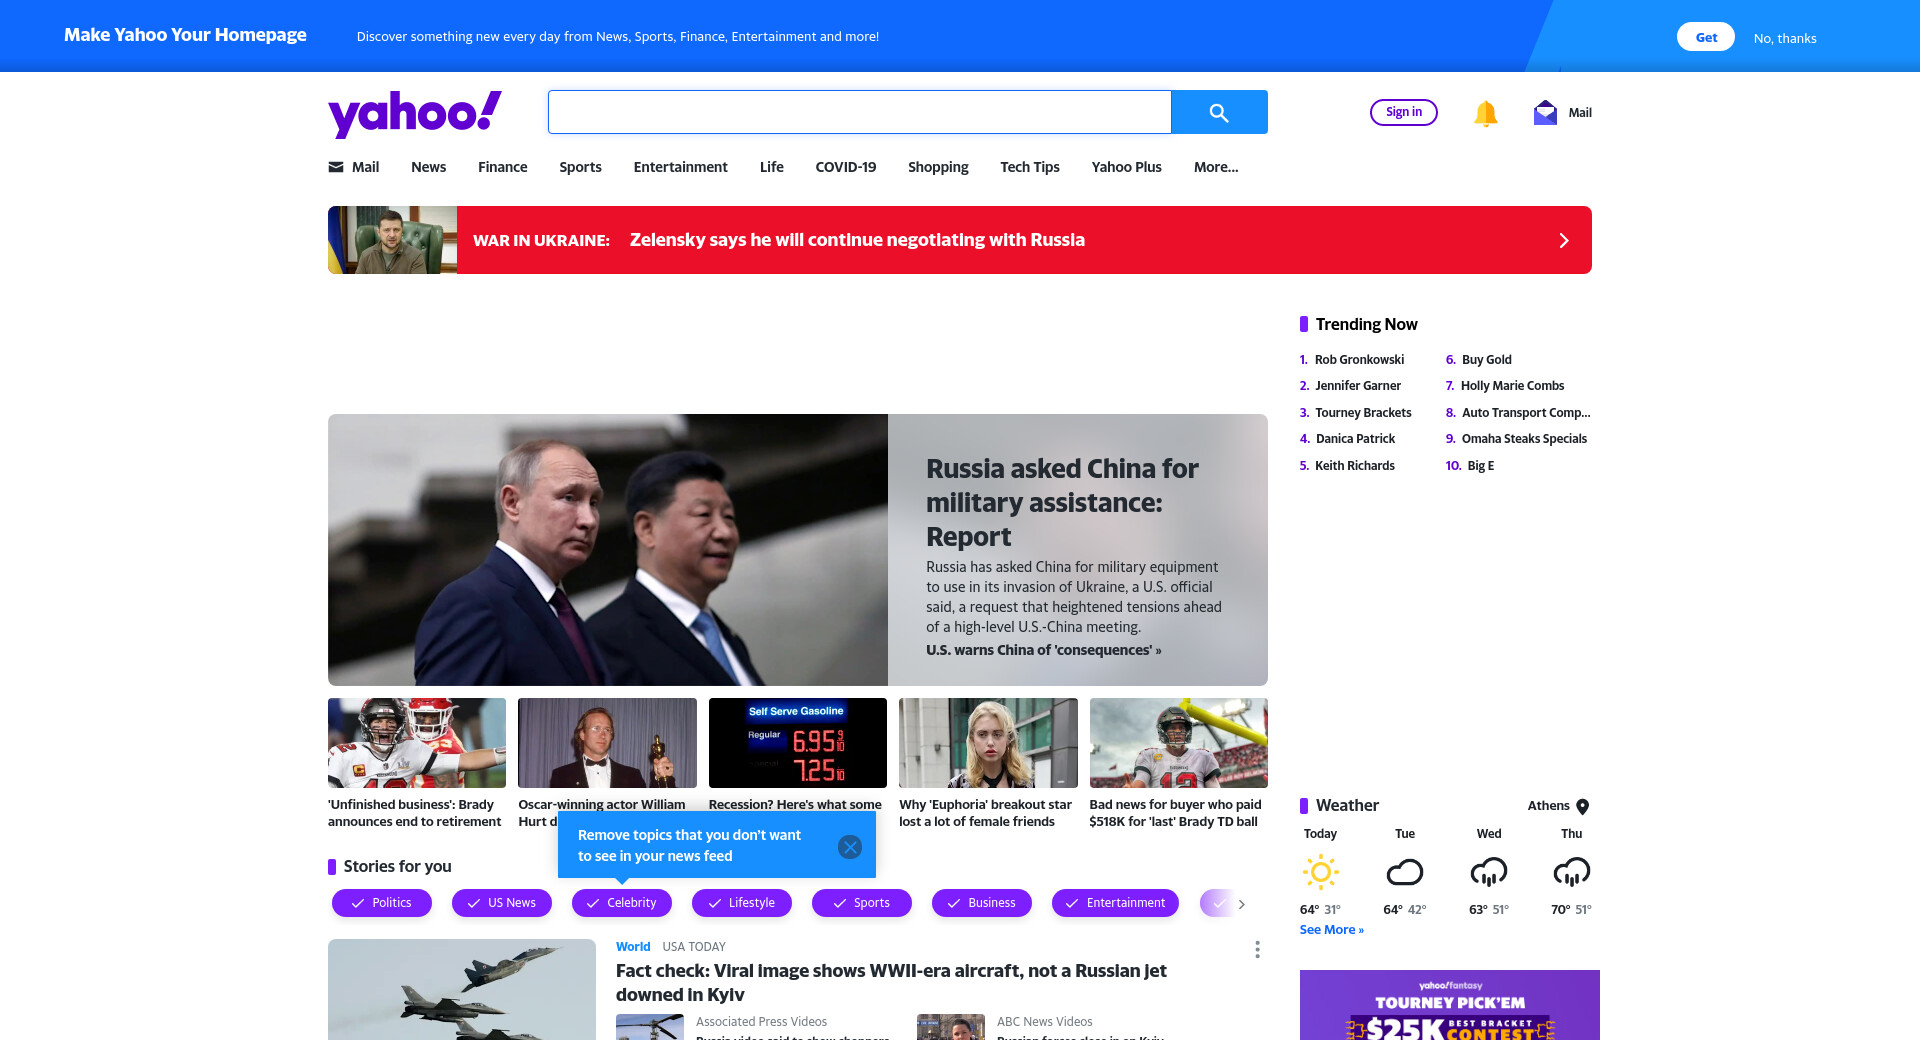Click the Yahoo logo
1920x1040 pixels.
coord(415,113)
